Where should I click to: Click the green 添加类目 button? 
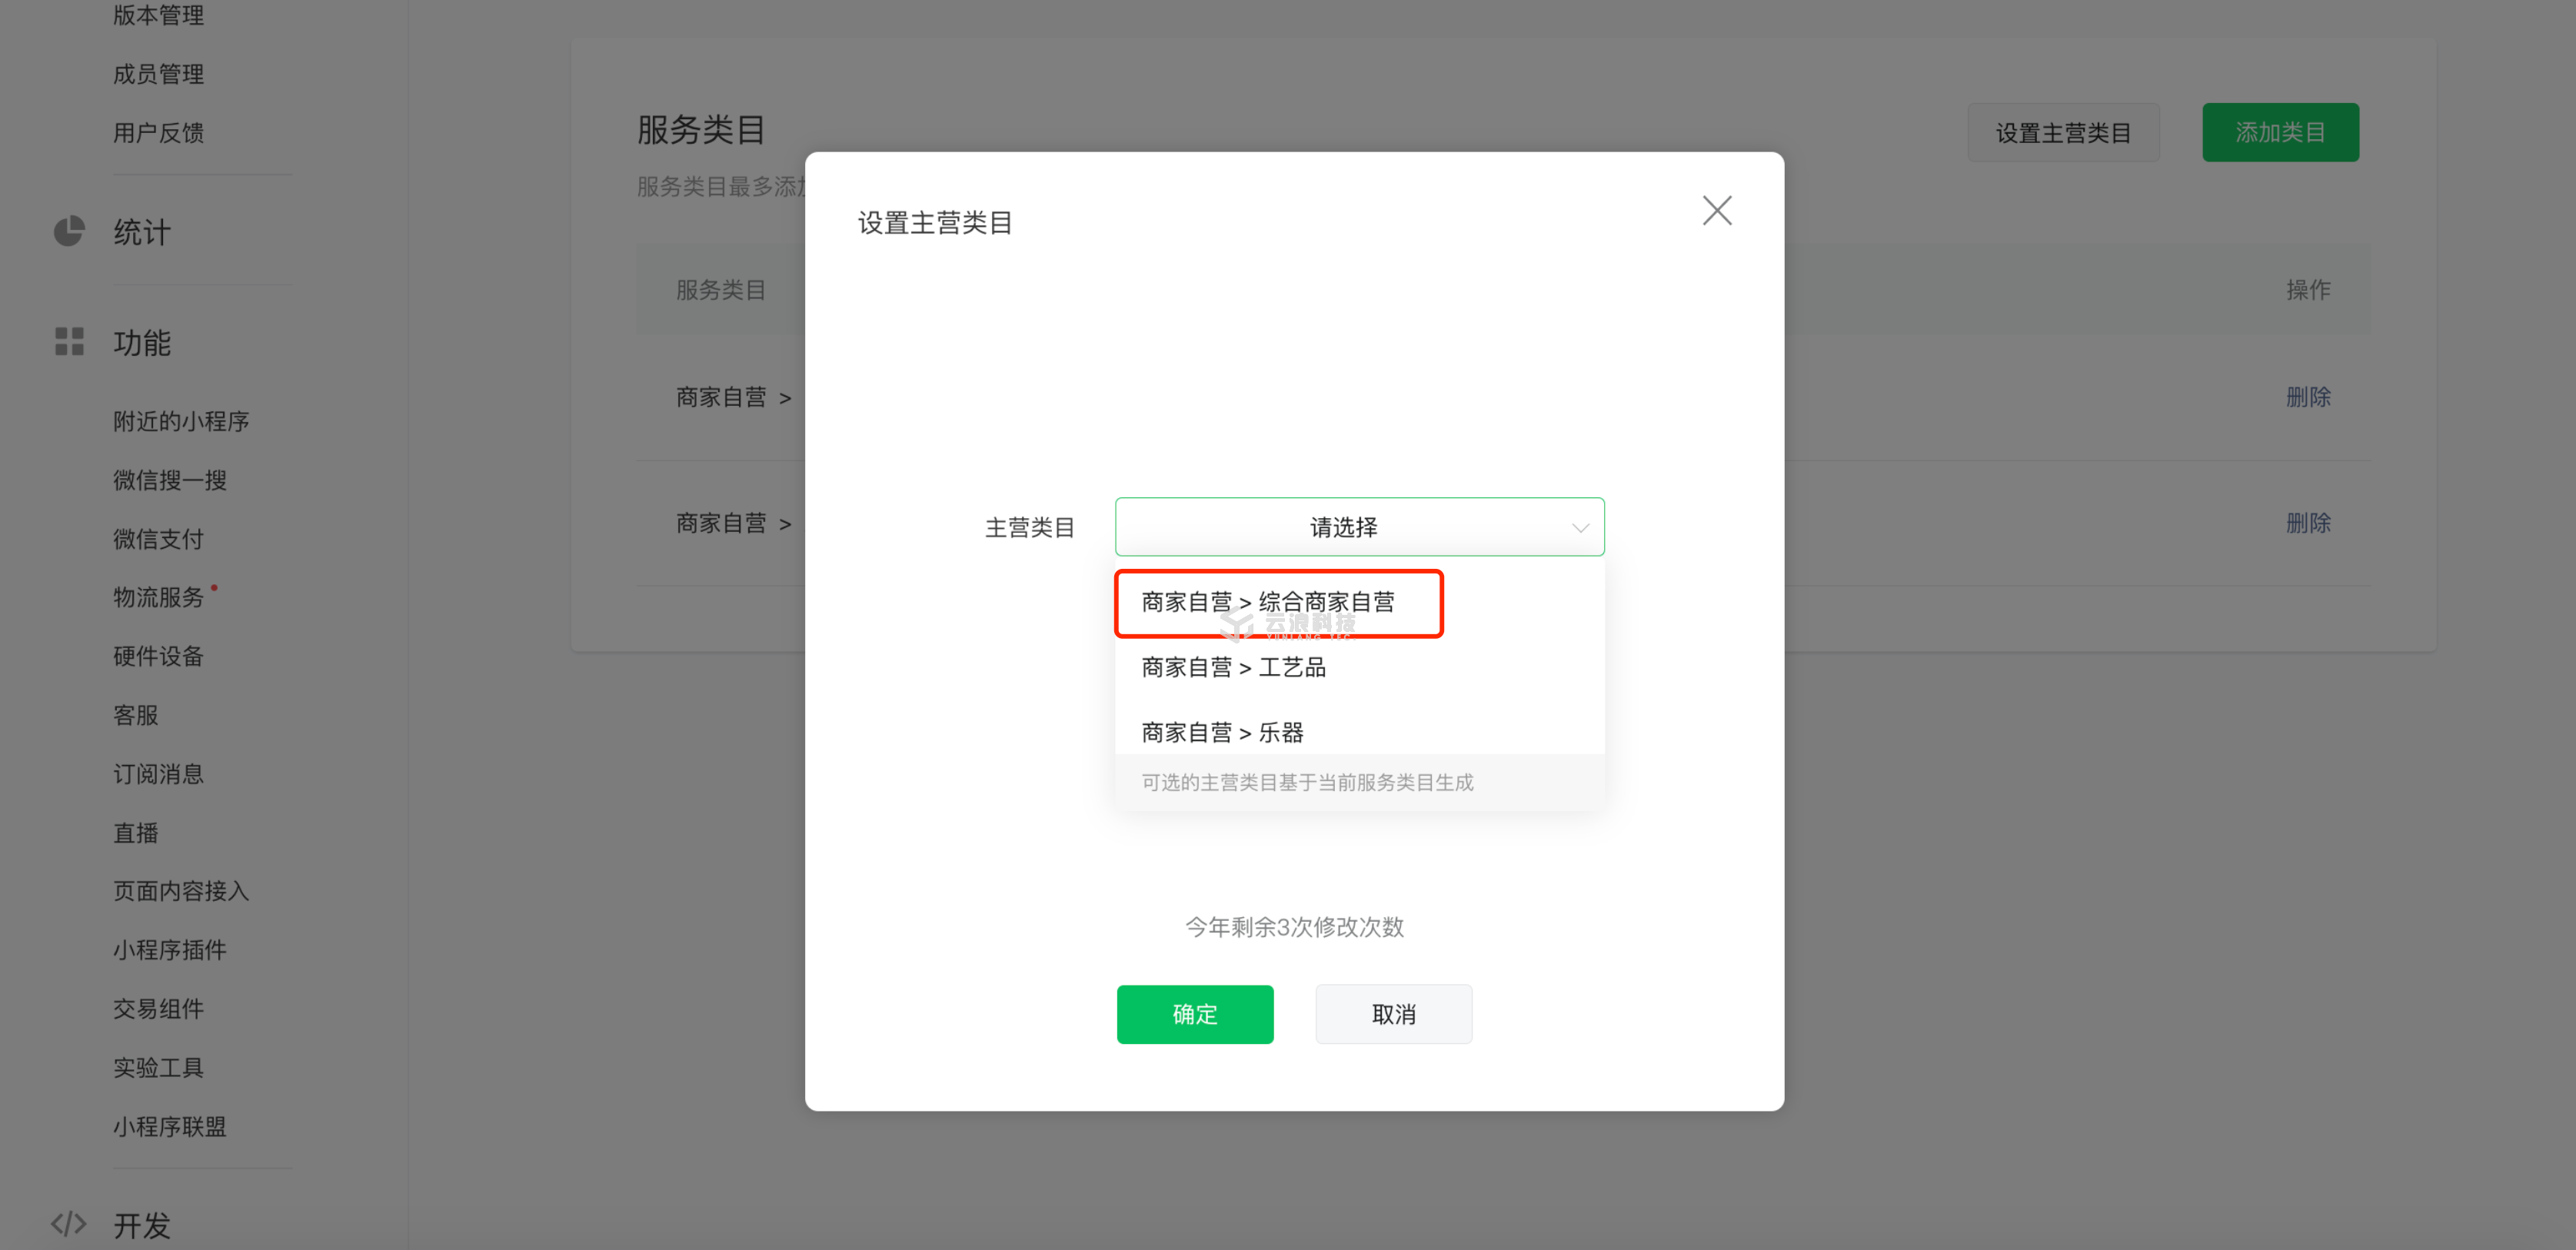2279,132
